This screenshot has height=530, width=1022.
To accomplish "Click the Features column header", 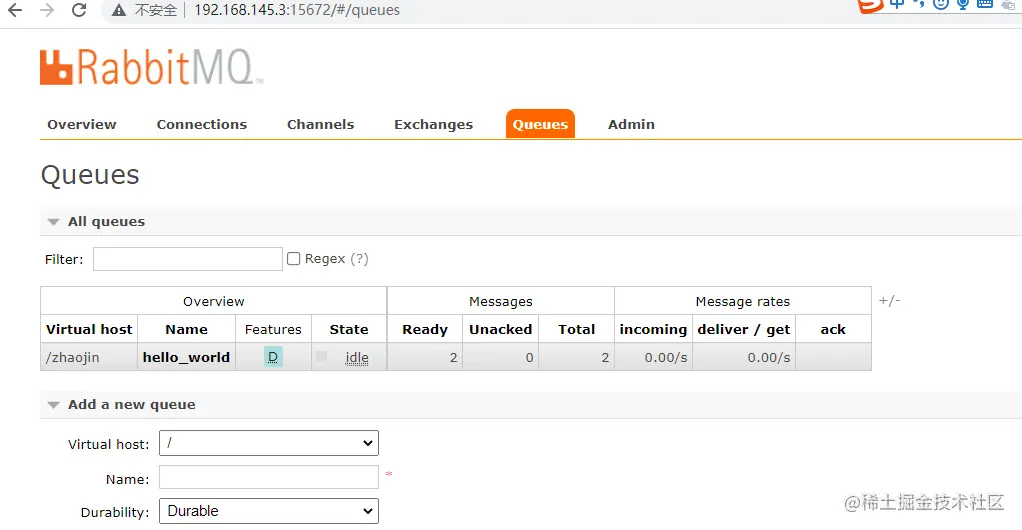I will (273, 329).
